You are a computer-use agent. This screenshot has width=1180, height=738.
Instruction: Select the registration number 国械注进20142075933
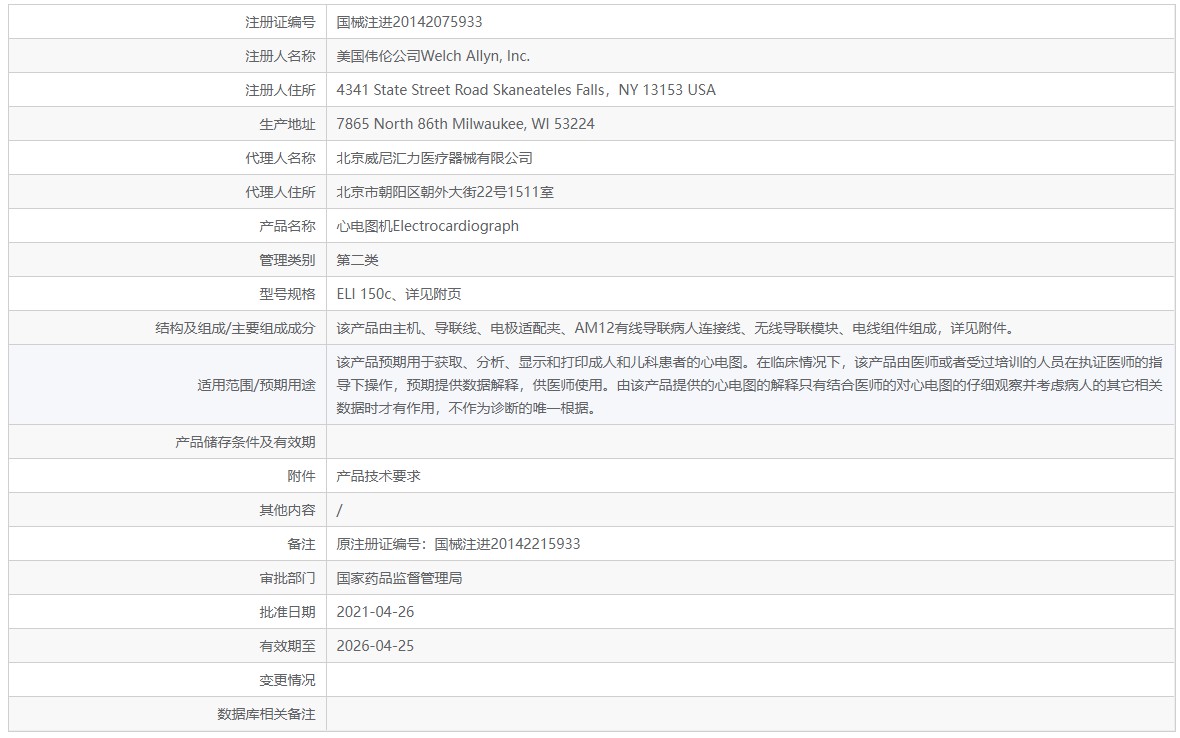409,22
